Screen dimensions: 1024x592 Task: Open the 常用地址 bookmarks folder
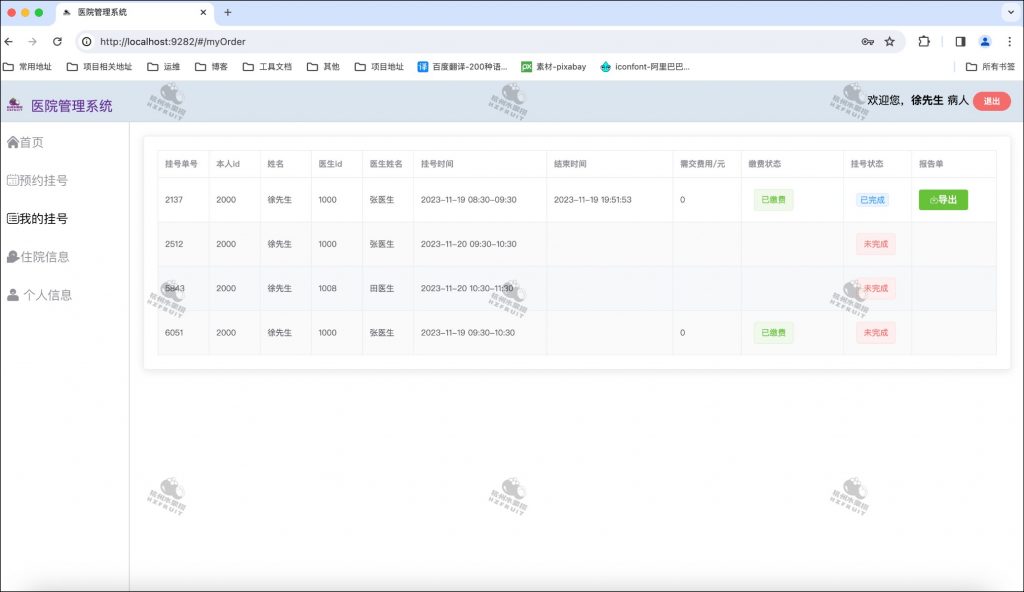coord(28,67)
